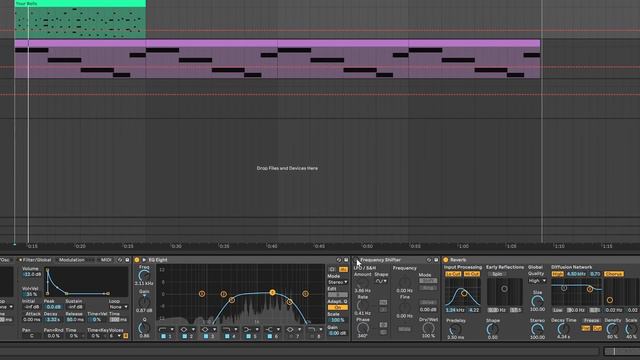
Task: Toggle EQ Eight spectrum analyzer button
Action: [x=343, y=269]
